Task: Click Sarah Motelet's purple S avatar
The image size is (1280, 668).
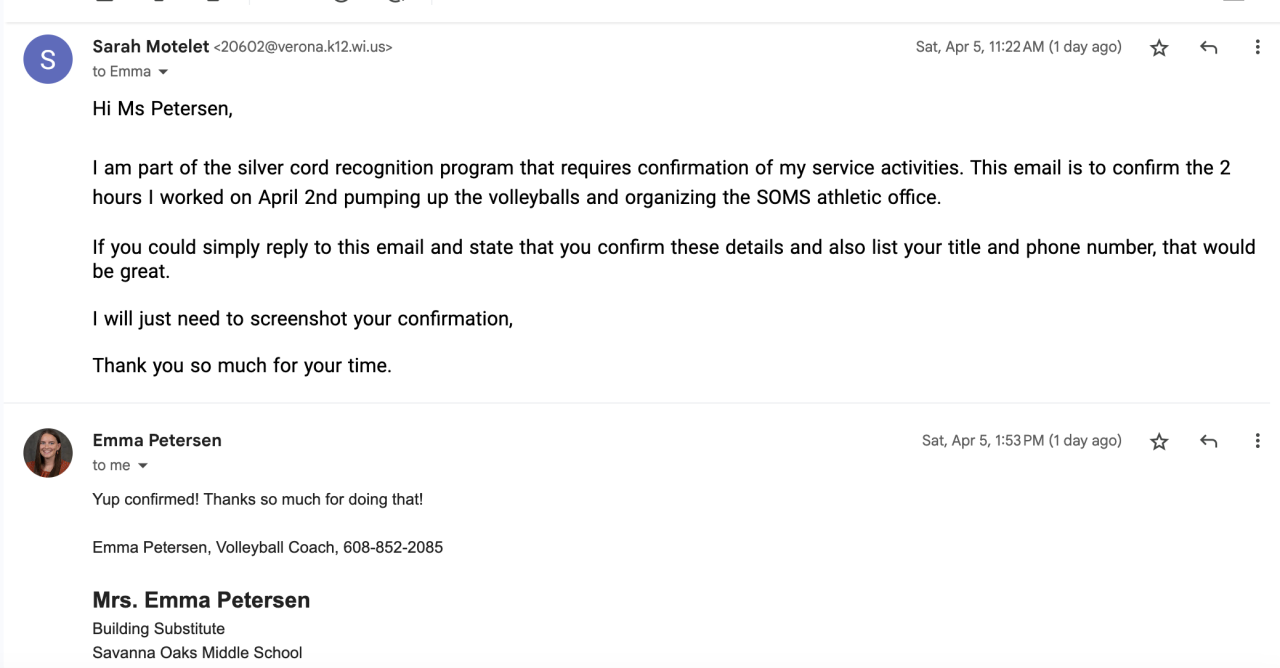Action: pyautogui.click(x=48, y=59)
